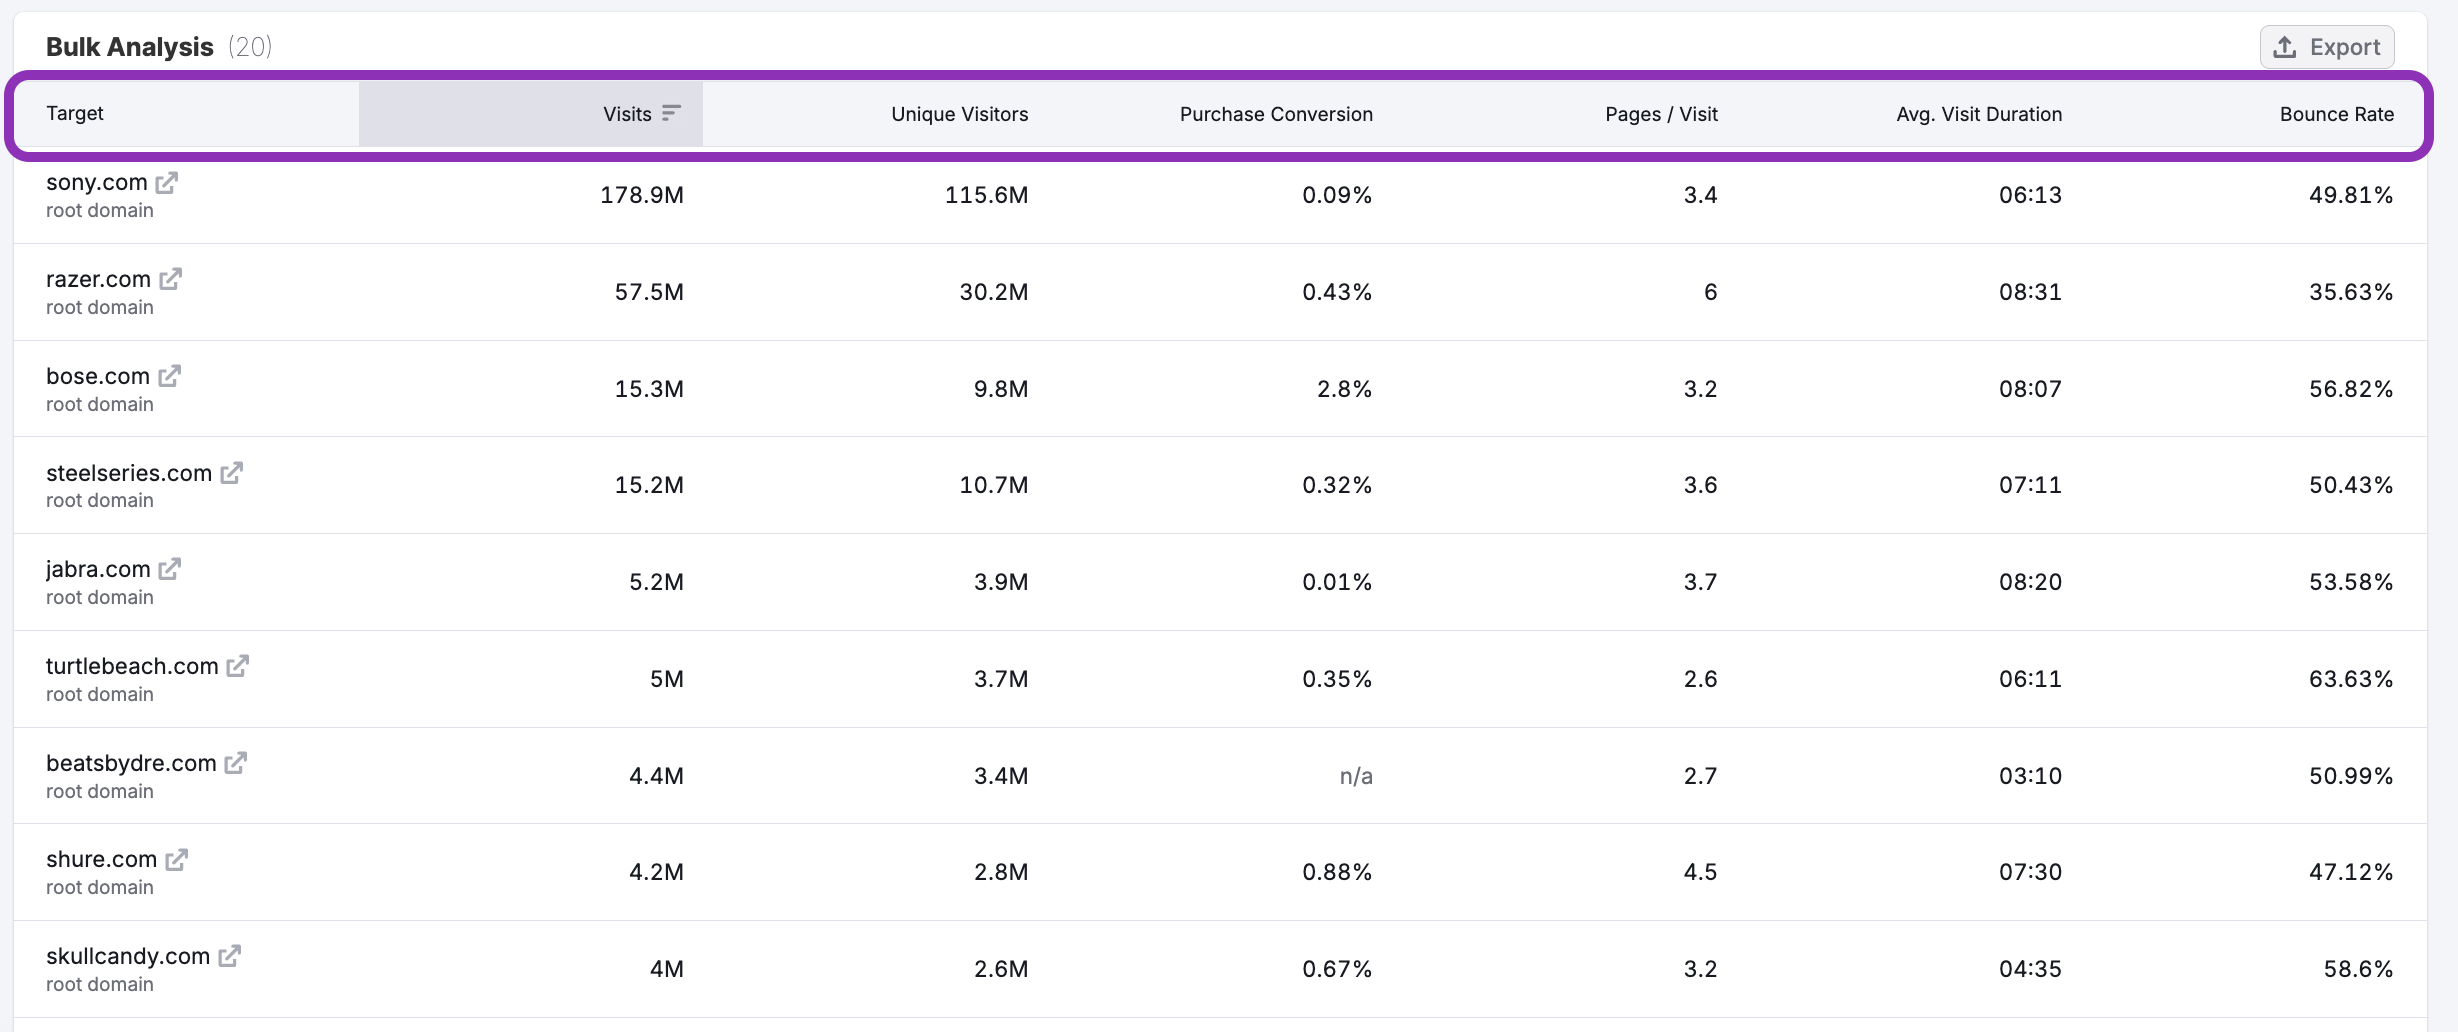Click the Purchase Conversion column header

point(1275,114)
